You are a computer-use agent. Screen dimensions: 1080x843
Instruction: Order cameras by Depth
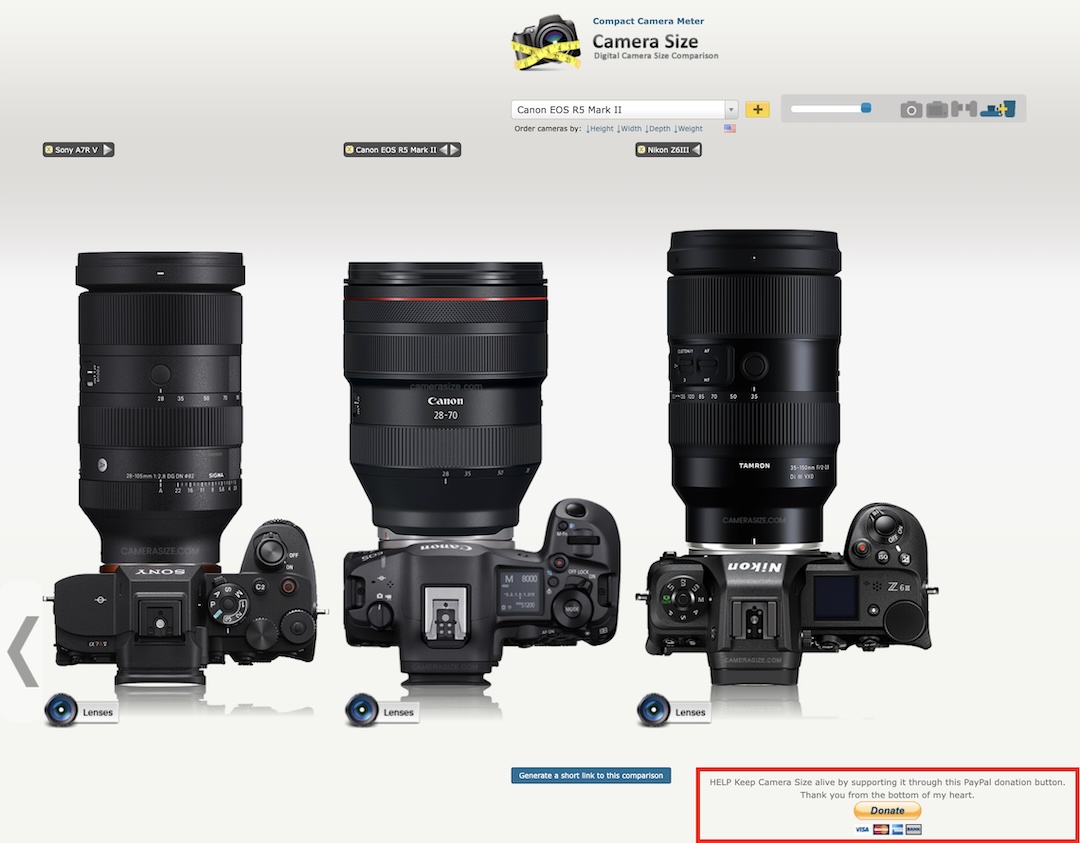658,129
